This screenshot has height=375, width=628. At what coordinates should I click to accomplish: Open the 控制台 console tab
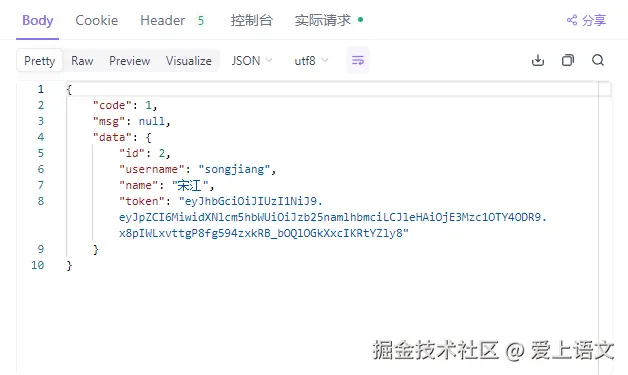point(252,20)
